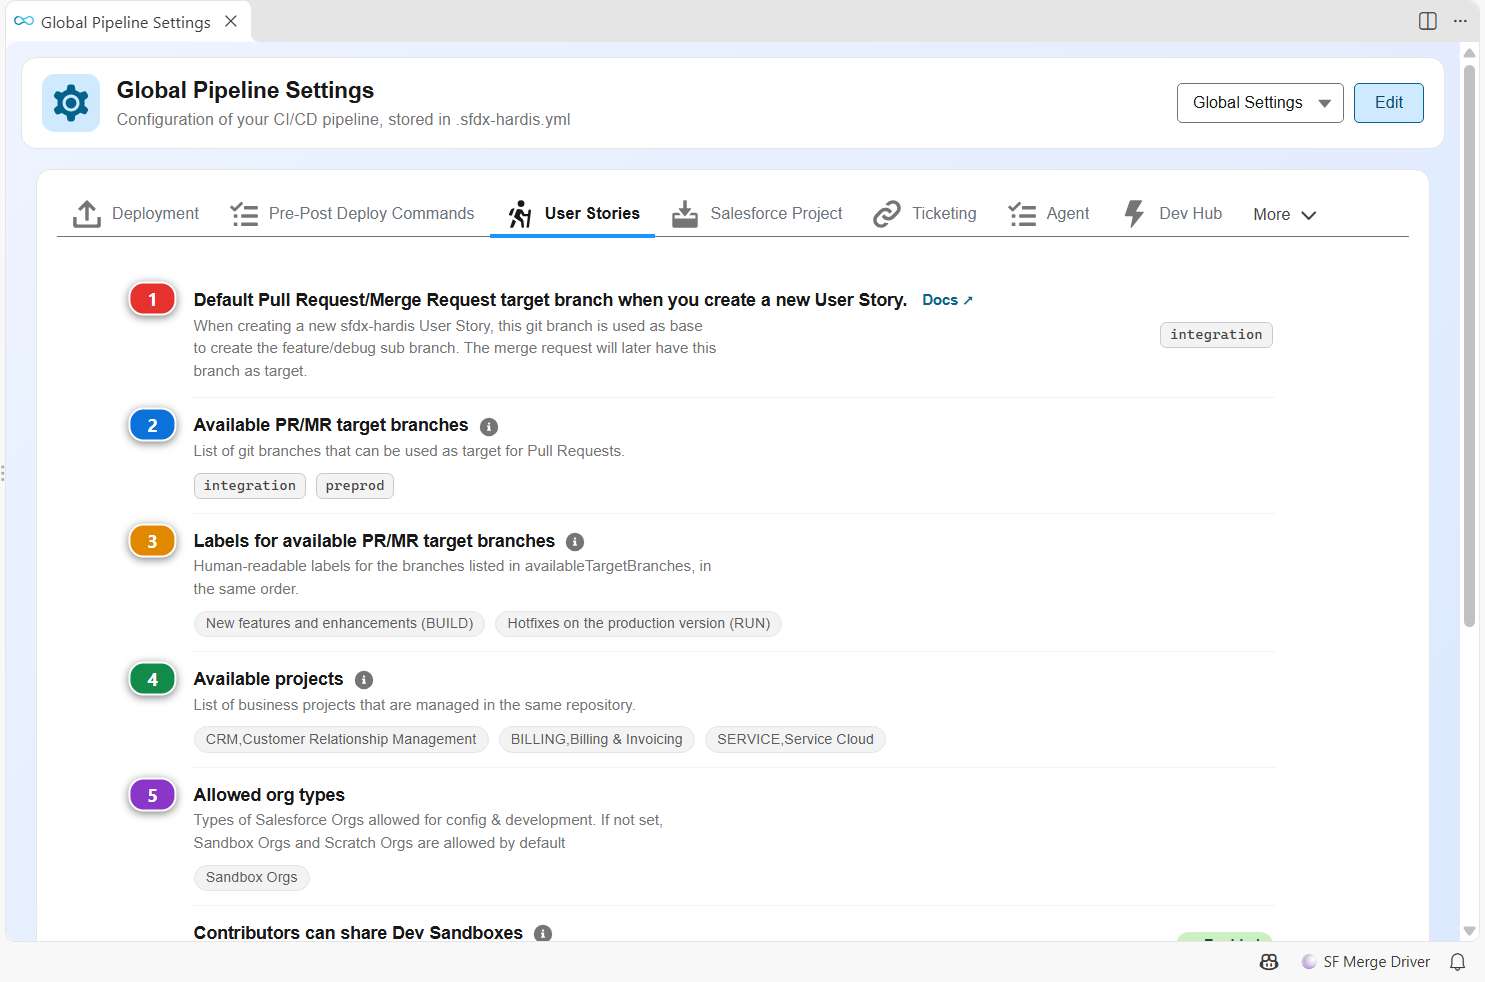Image resolution: width=1485 pixels, height=982 pixels.
Task: Click info icon beside Contributors can share Dev Sandboxes
Action: (543, 933)
